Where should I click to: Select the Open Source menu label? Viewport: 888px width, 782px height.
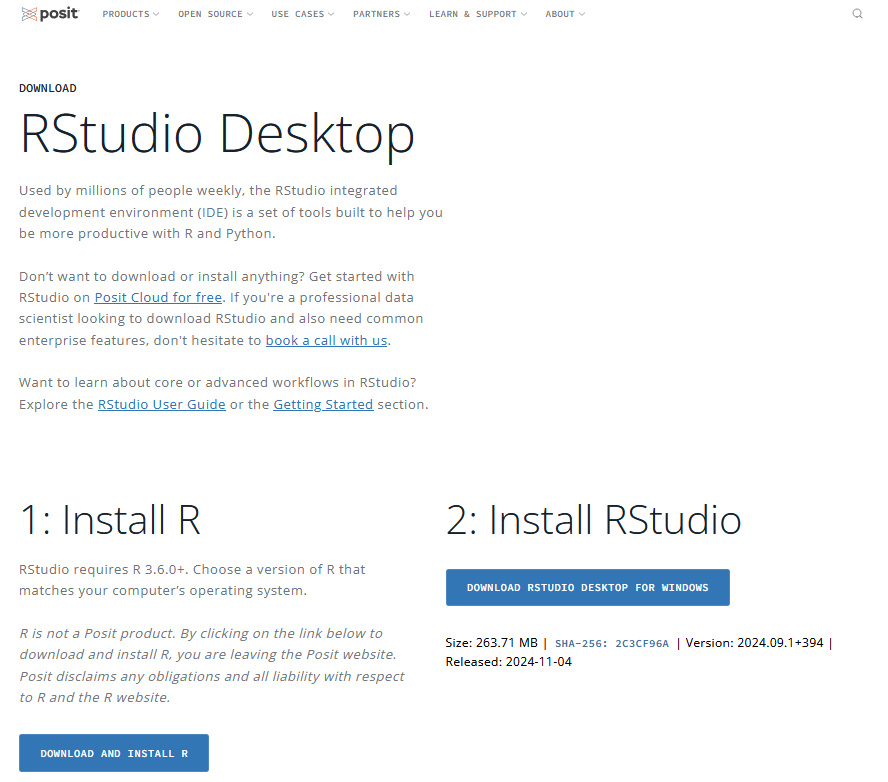pos(210,15)
